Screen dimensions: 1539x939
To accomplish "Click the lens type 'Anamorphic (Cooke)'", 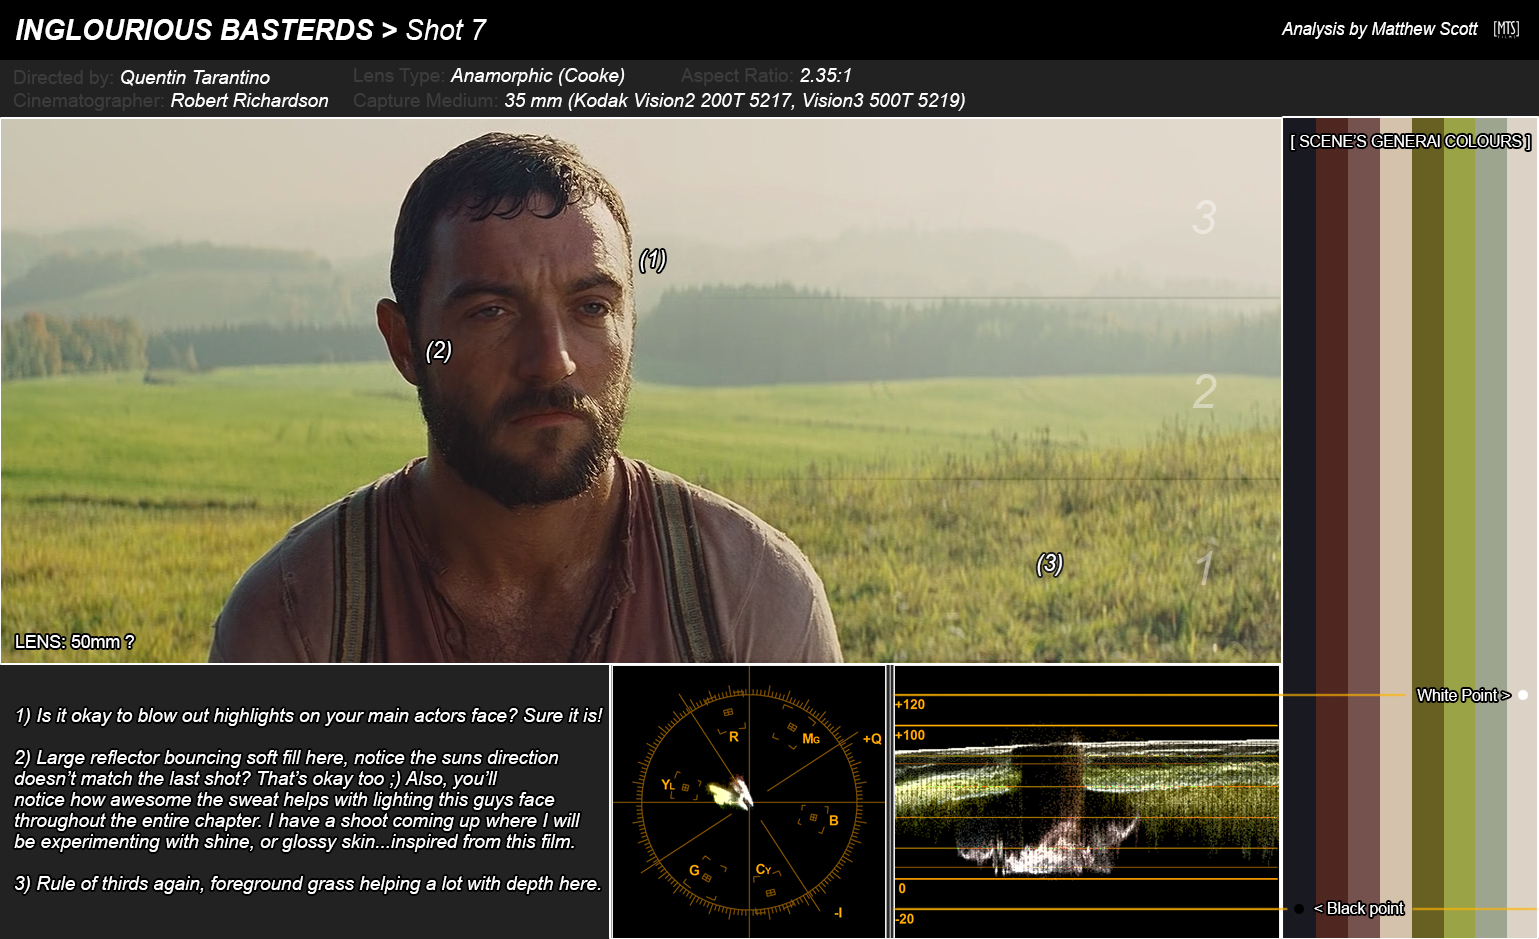I will tap(538, 75).
